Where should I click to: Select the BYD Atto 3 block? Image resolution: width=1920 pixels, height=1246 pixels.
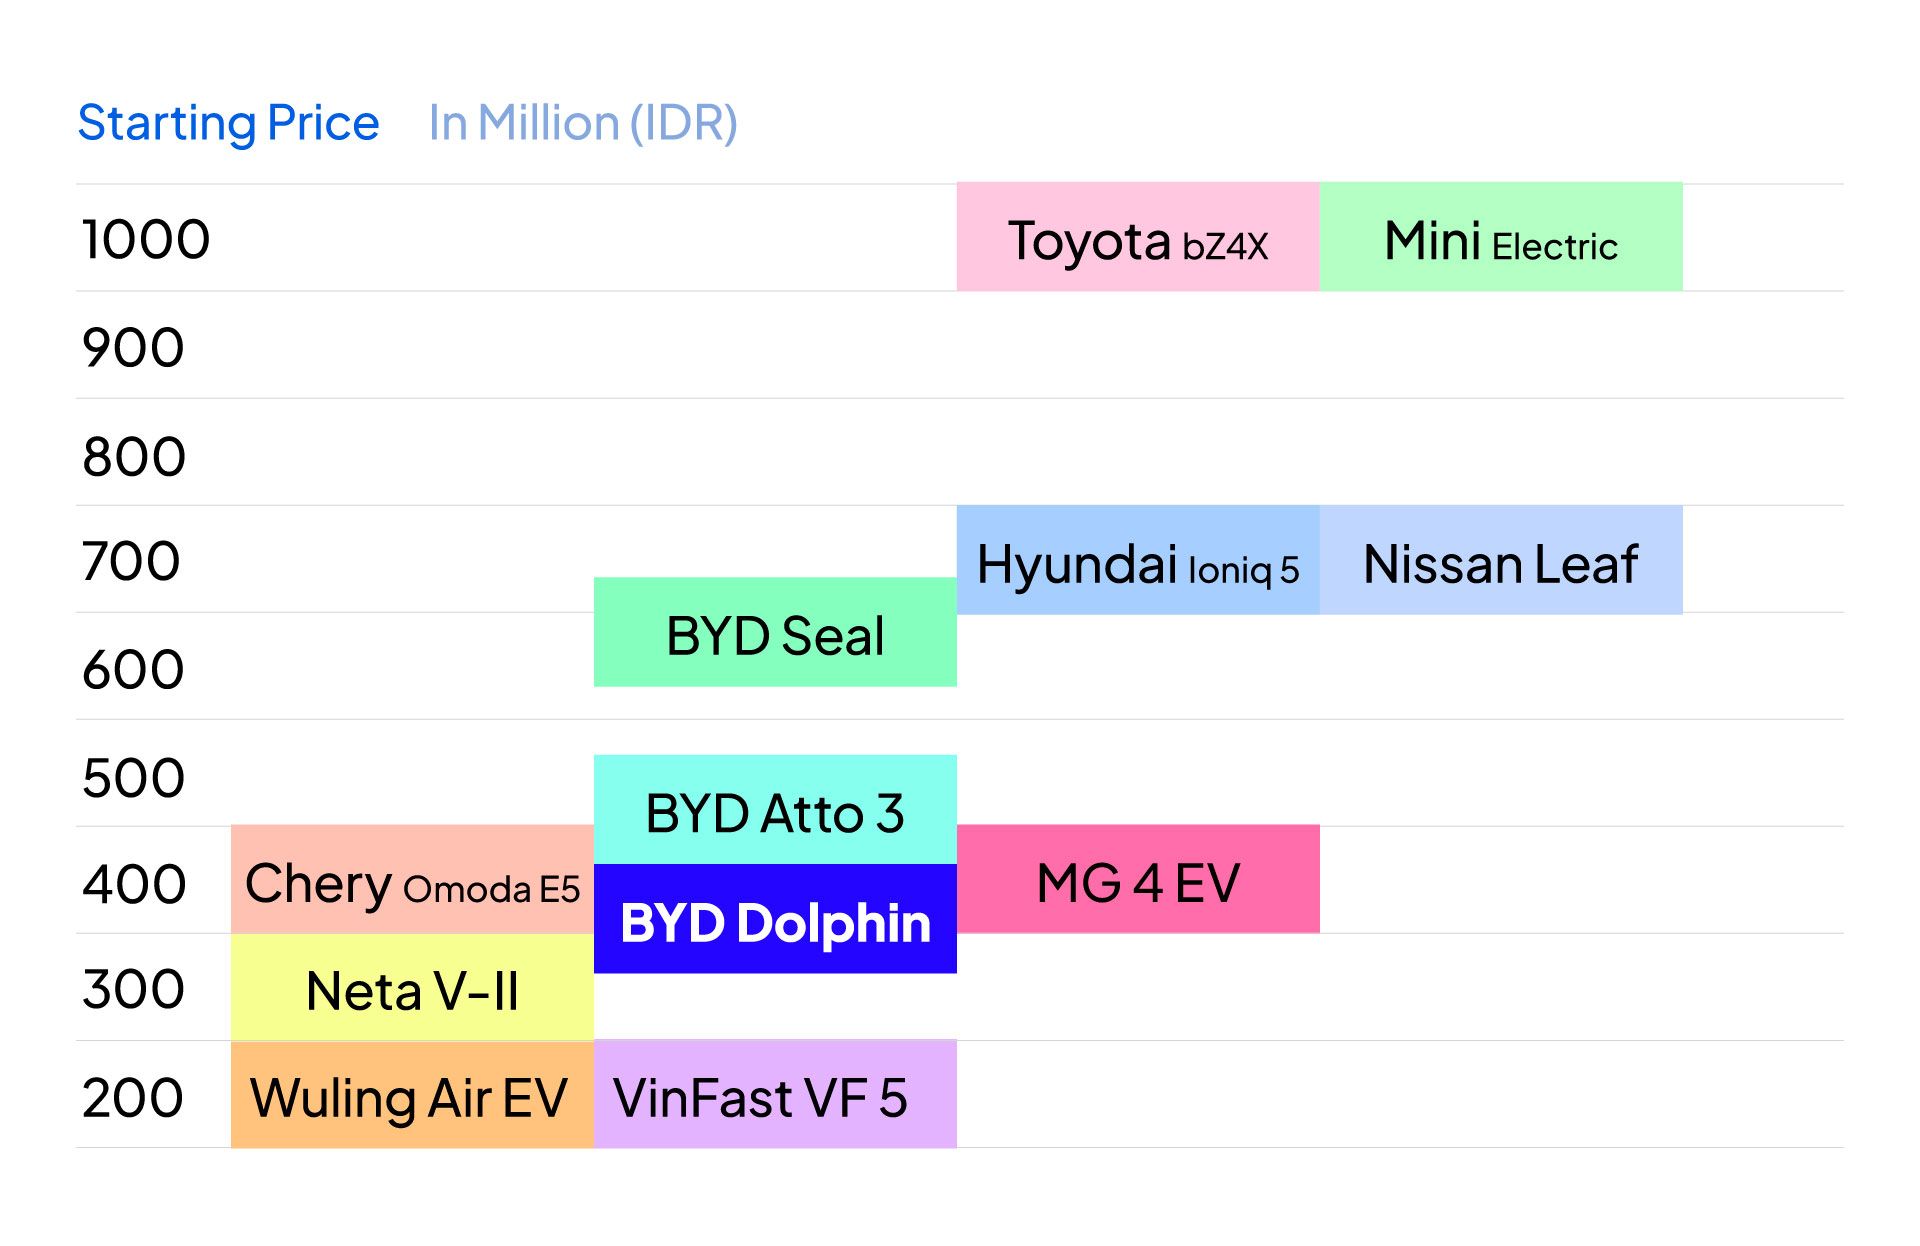(775, 810)
